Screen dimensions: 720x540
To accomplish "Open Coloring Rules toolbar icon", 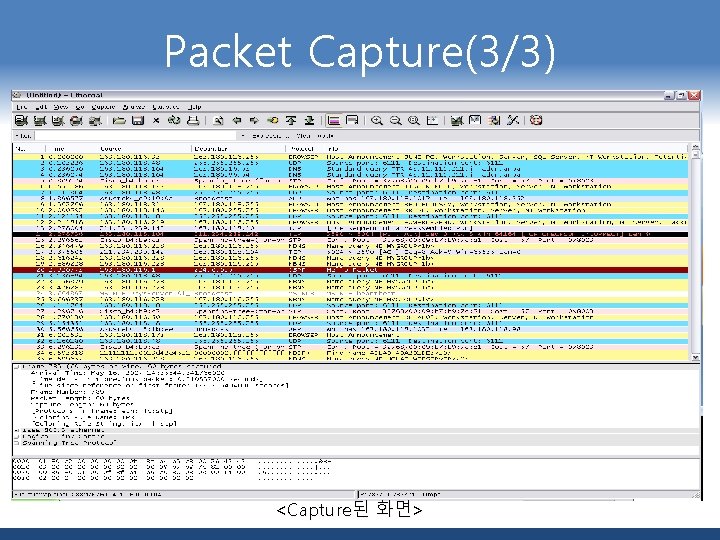I will (x=494, y=121).
